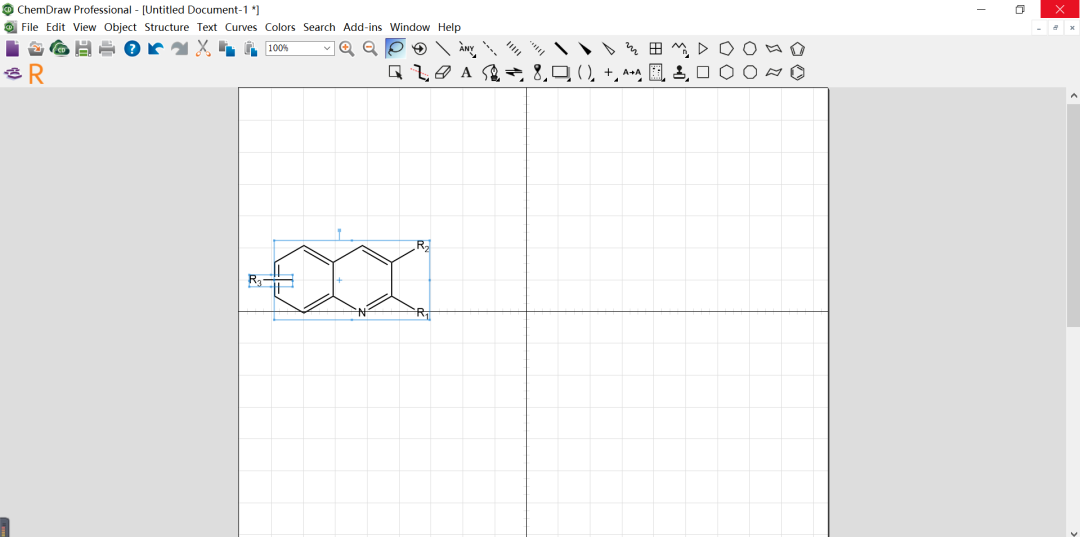This screenshot has width=1080, height=537.
Task: Click the Redo arrow icon
Action: click(x=179, y=48)
